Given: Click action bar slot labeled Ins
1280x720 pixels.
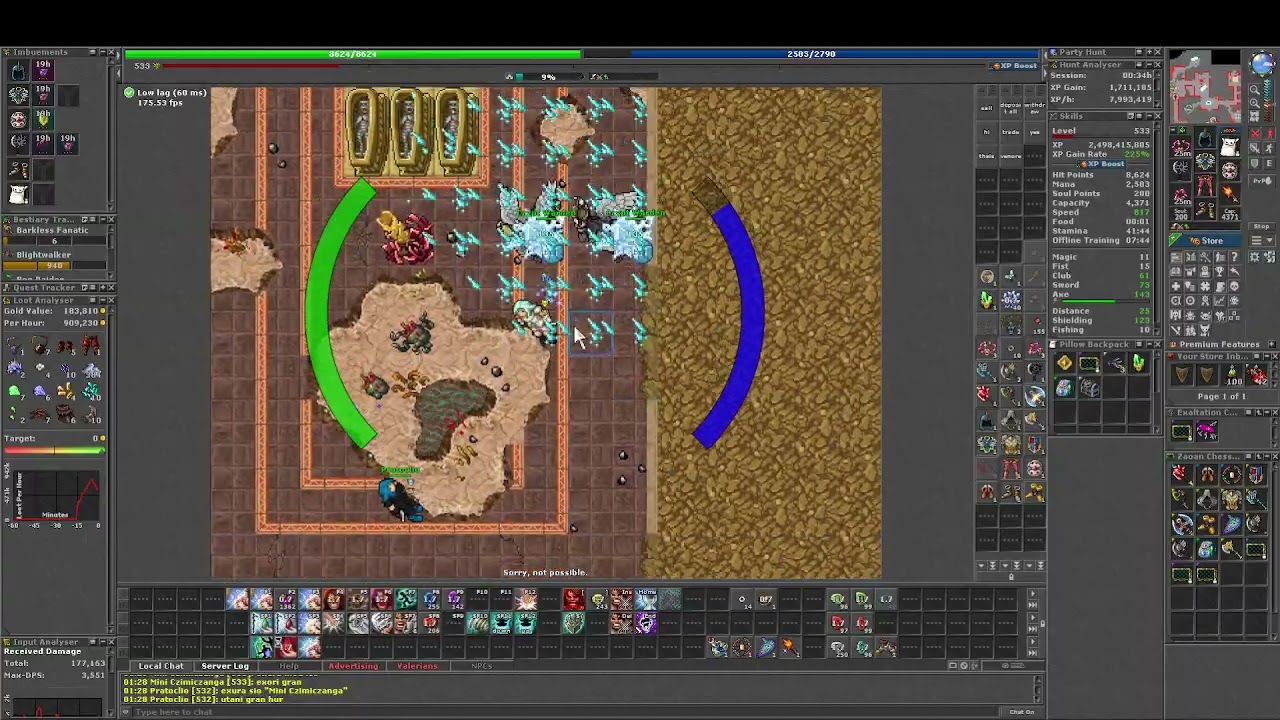Looking at the screenshot, I should tap(622, 599).
